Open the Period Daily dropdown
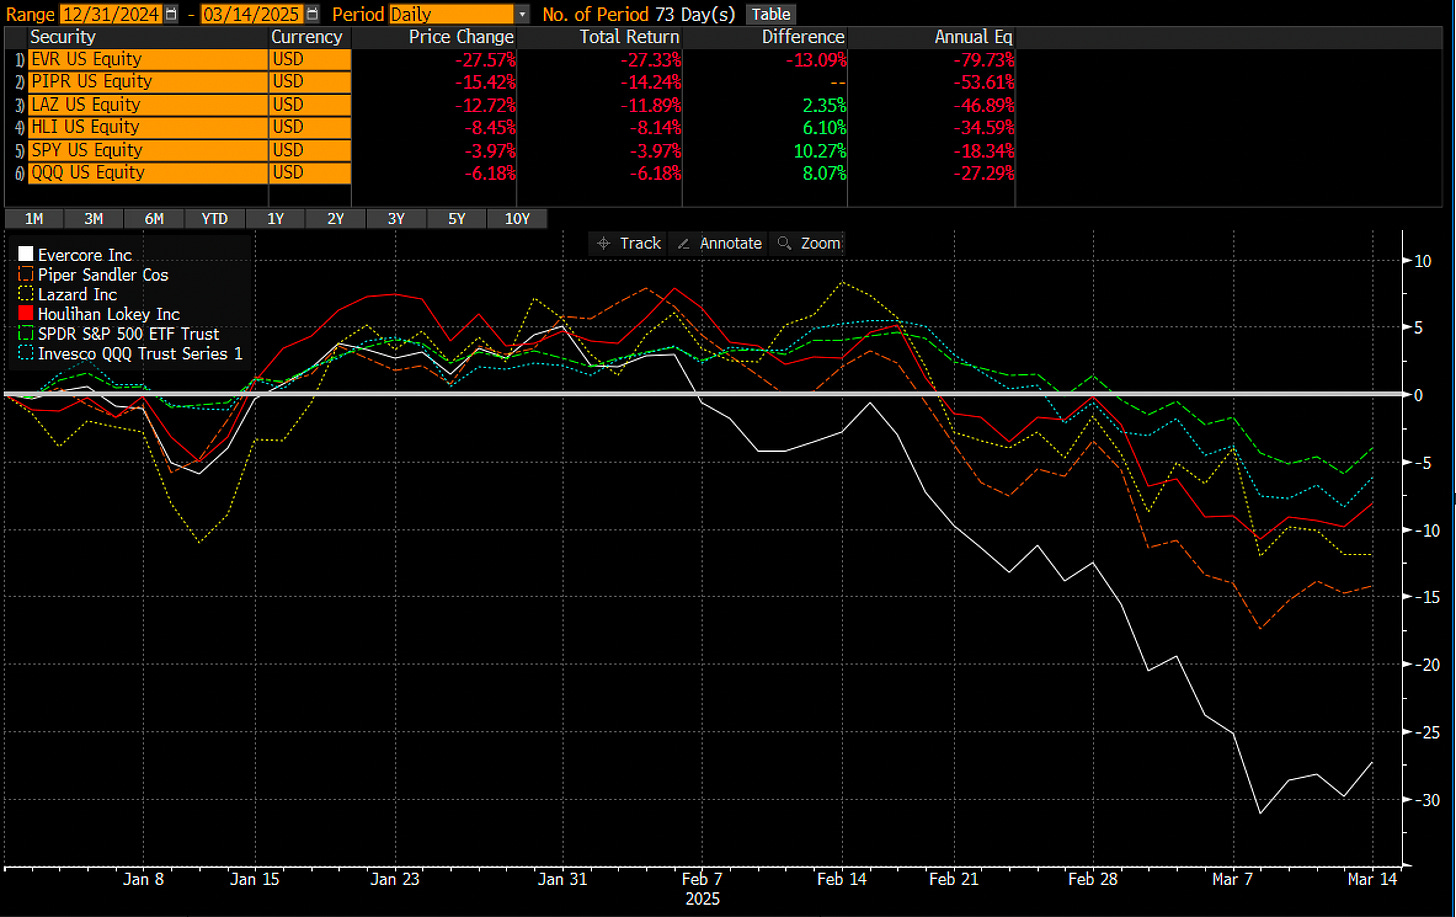The height and width of the screenshot is (917, 1456). coord(460,14)
